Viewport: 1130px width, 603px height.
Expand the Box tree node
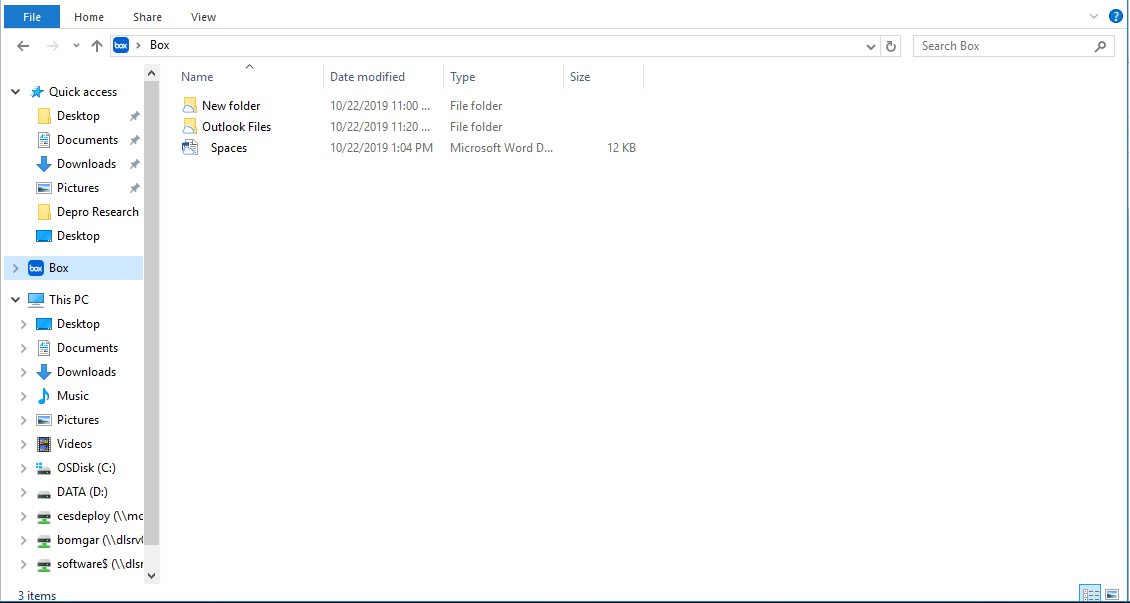coord(15,268)
